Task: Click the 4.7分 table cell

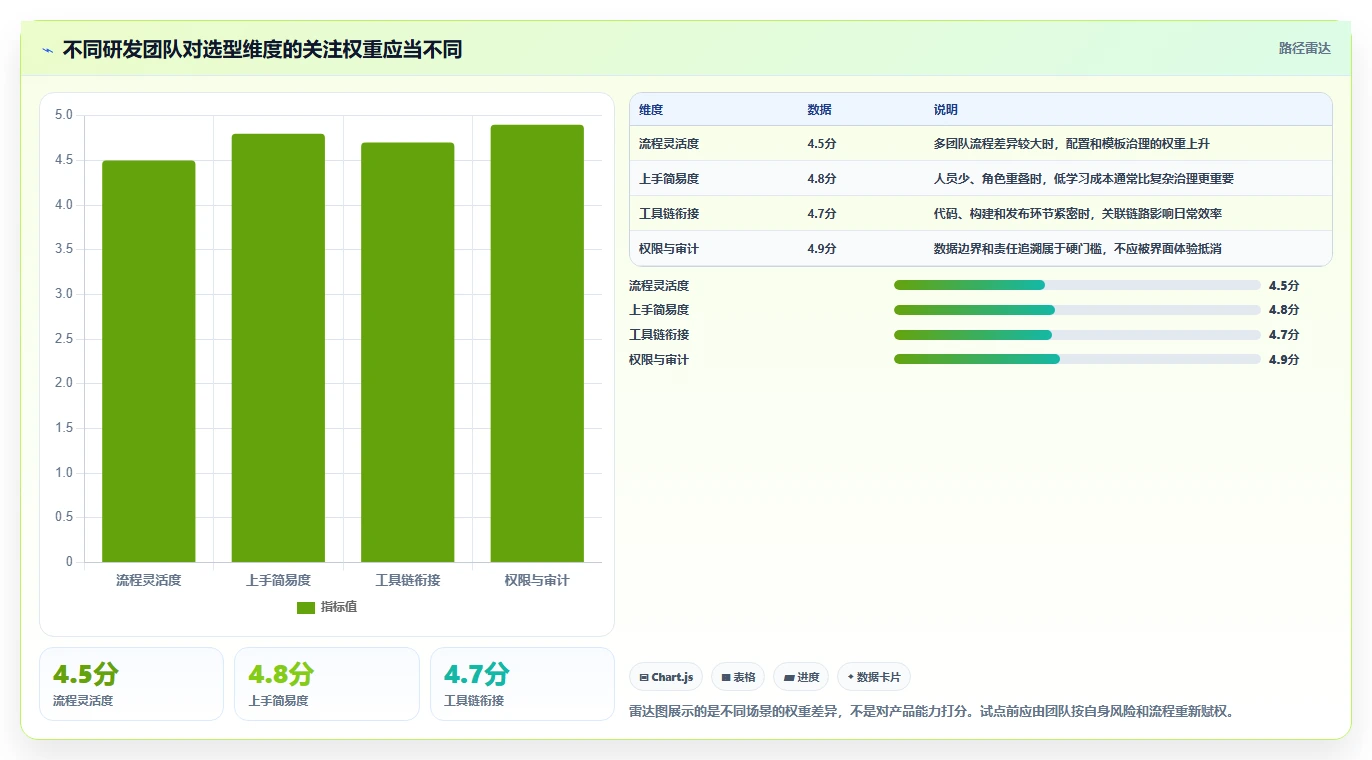Action: click(x=822, y=214)
